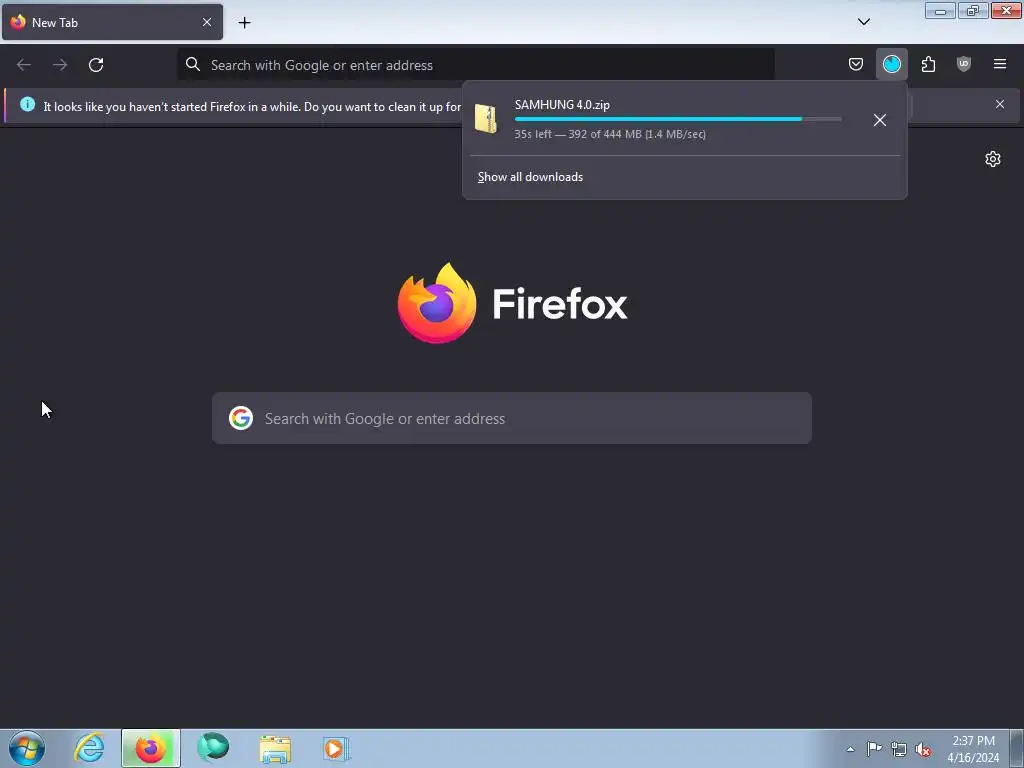Open a new tab with plus button
This screenshot has height=768, width=1024.
[x=244, y=23]
